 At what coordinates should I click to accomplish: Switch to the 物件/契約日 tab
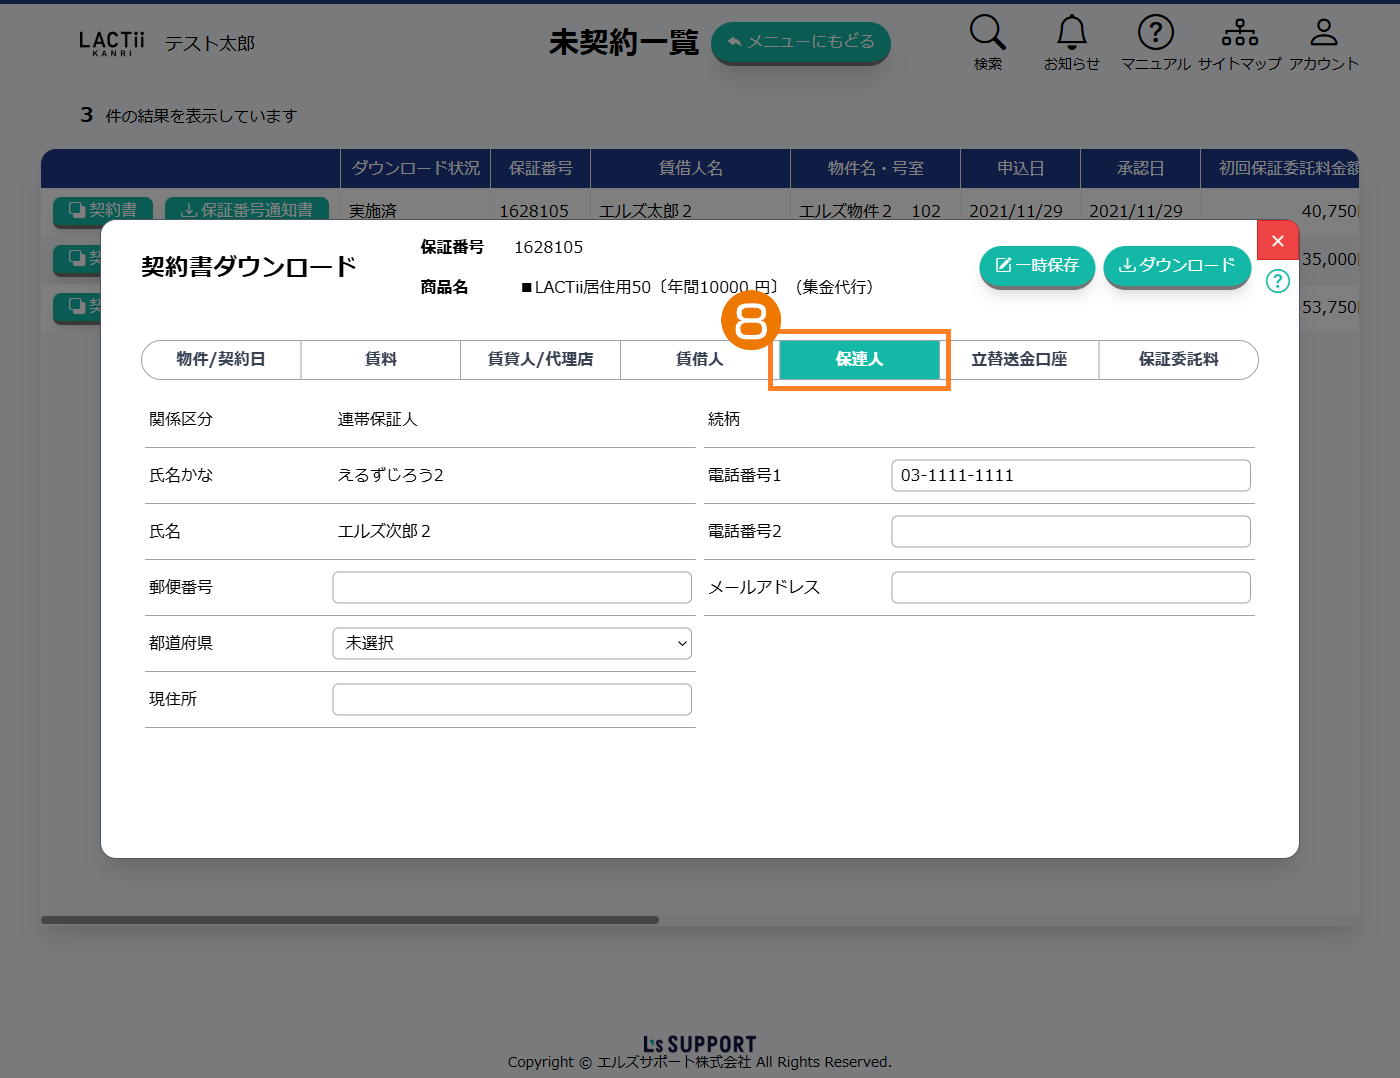221,360
